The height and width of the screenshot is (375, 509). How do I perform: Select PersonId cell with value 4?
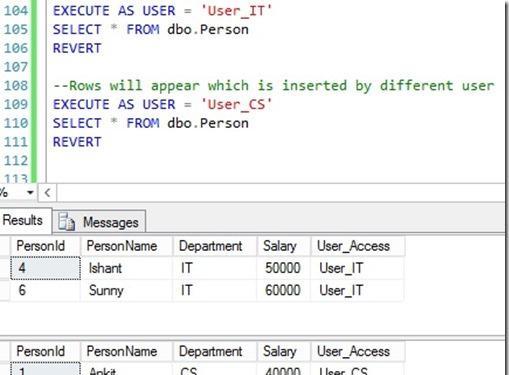point(45,268)
